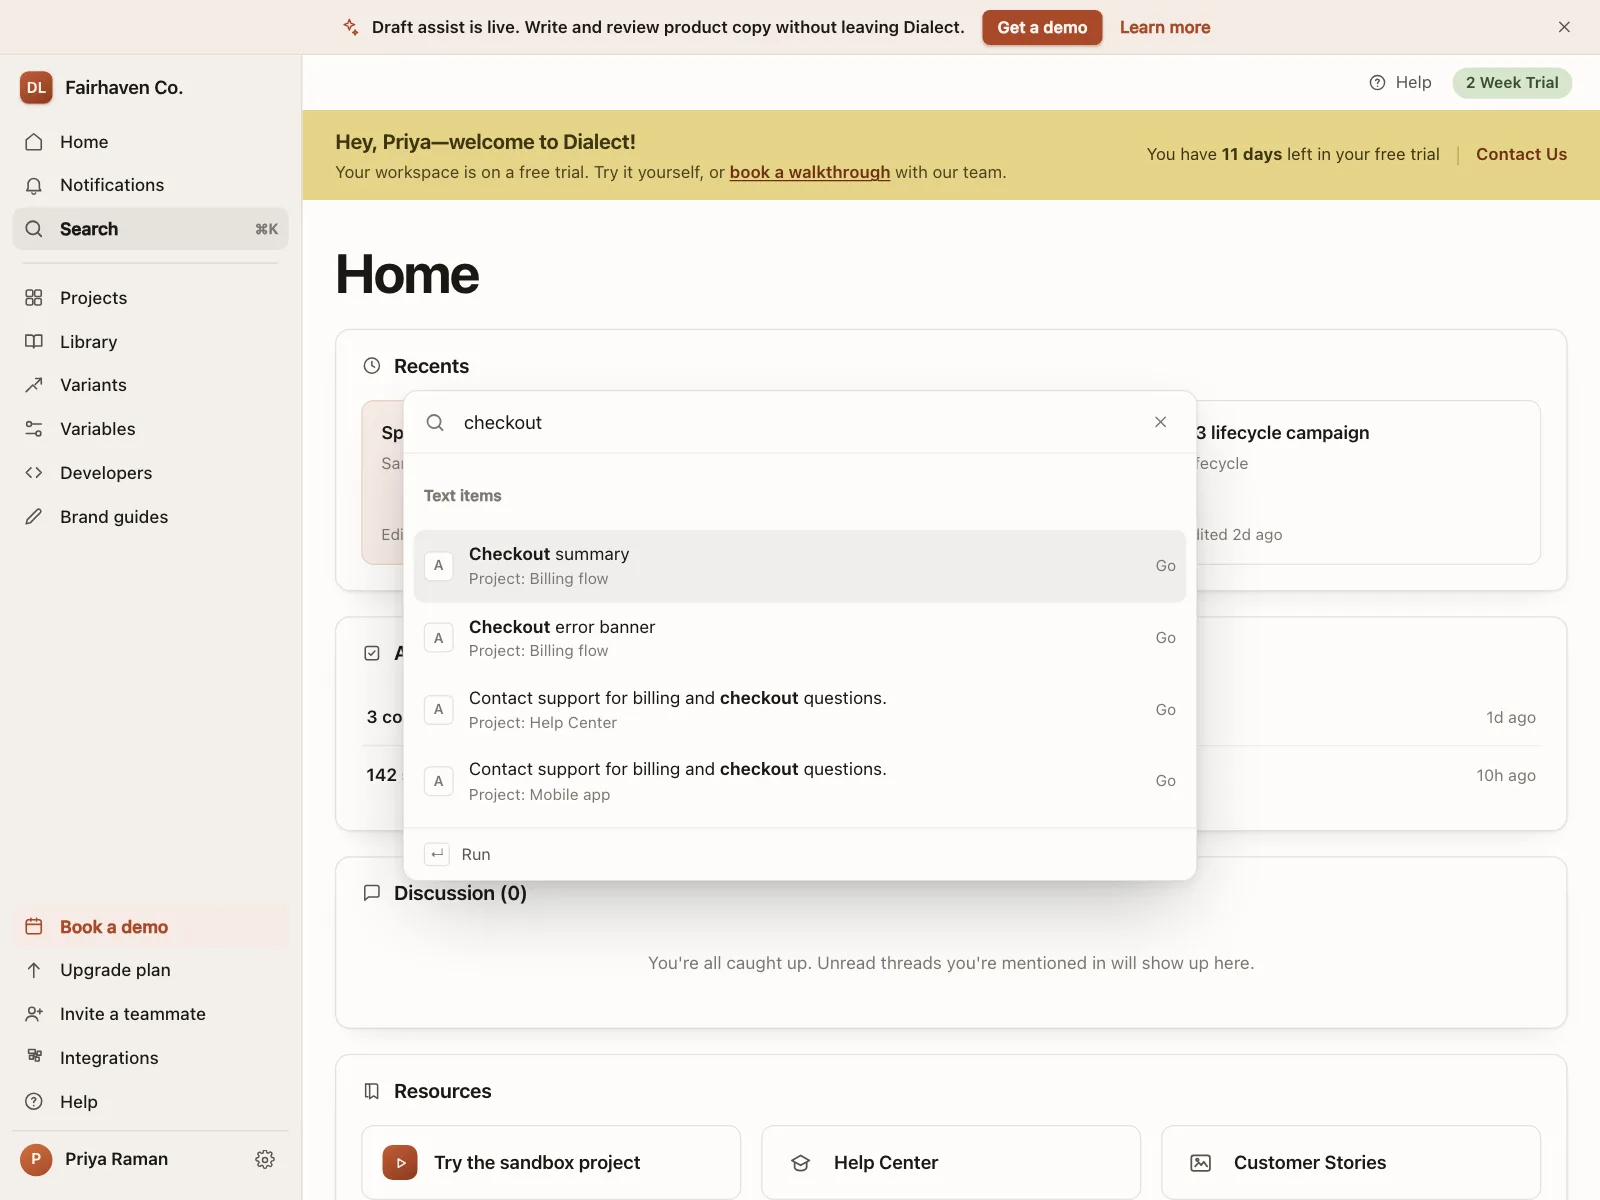Click Go on the Help Center result
The height and width of the screenshot is (1200, 1600).
(1165, 710)
